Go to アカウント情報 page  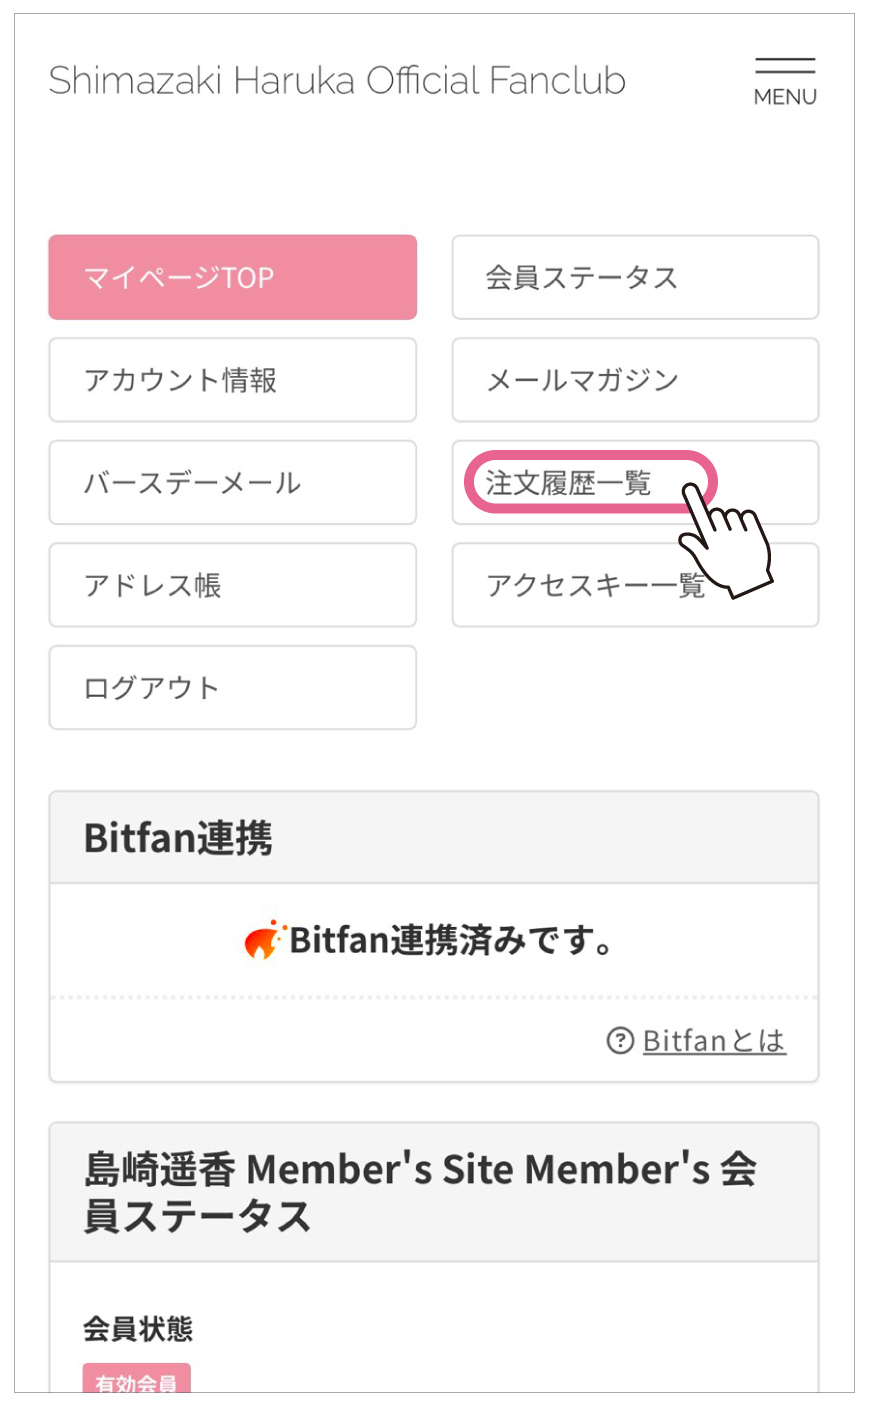[x=232, y=380]
